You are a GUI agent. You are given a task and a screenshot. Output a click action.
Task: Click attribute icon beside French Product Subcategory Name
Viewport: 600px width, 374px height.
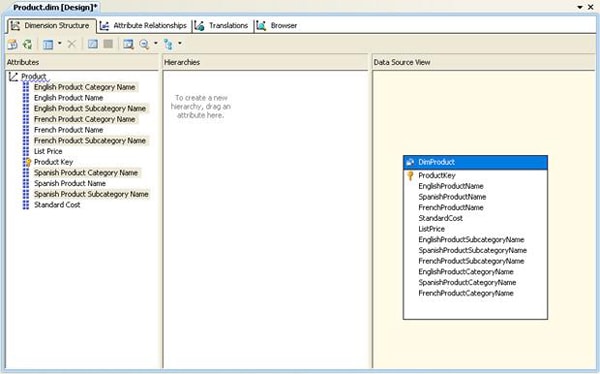(26, 141)
